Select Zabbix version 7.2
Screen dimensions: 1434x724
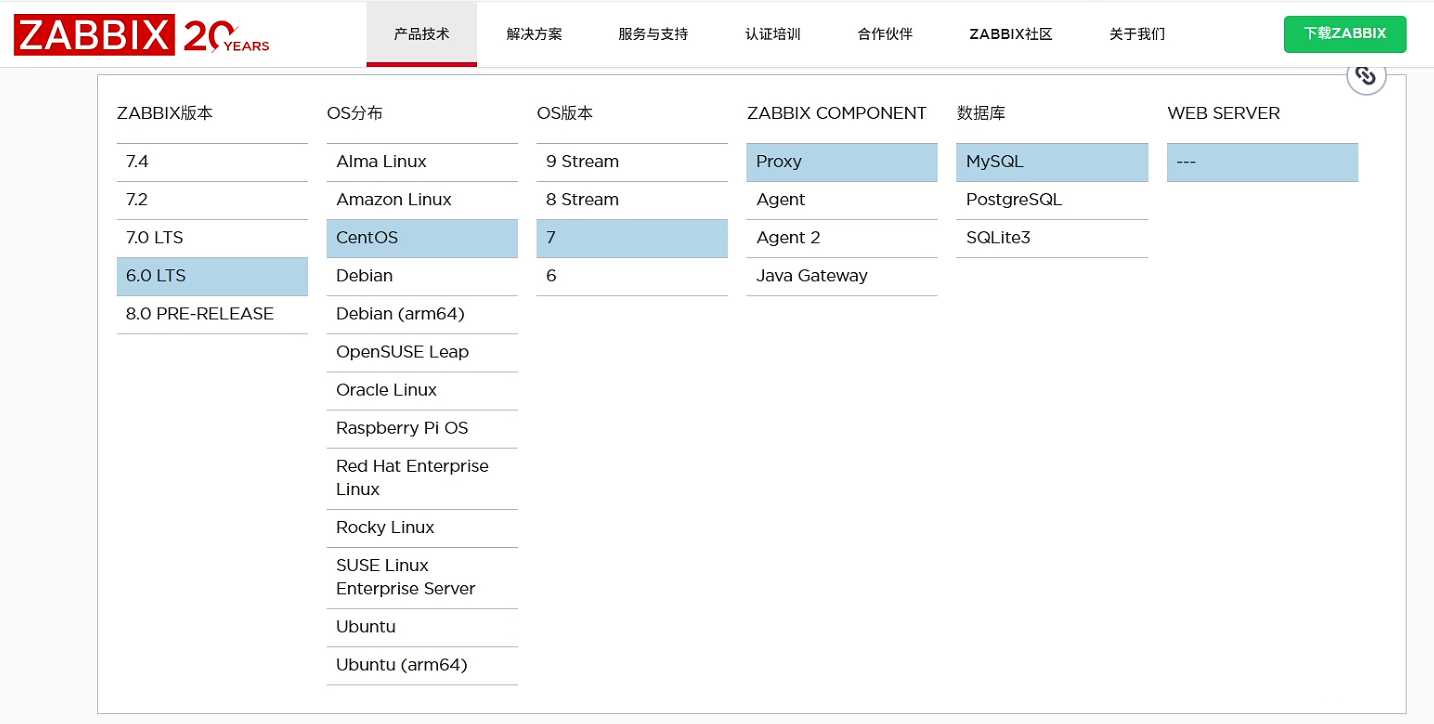pyautogui.click(x=212, y=200)
